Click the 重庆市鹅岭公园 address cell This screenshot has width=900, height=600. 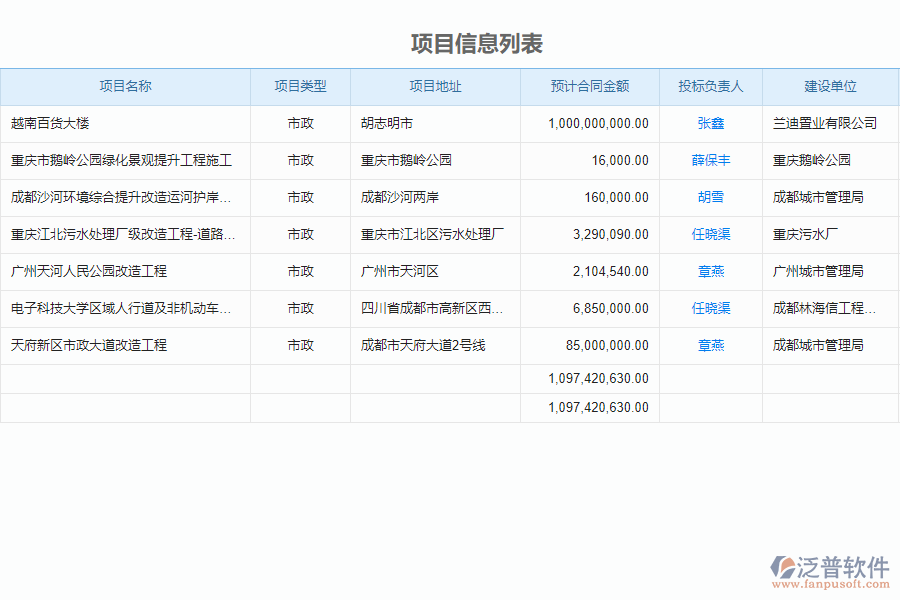(x=404, y=160)
